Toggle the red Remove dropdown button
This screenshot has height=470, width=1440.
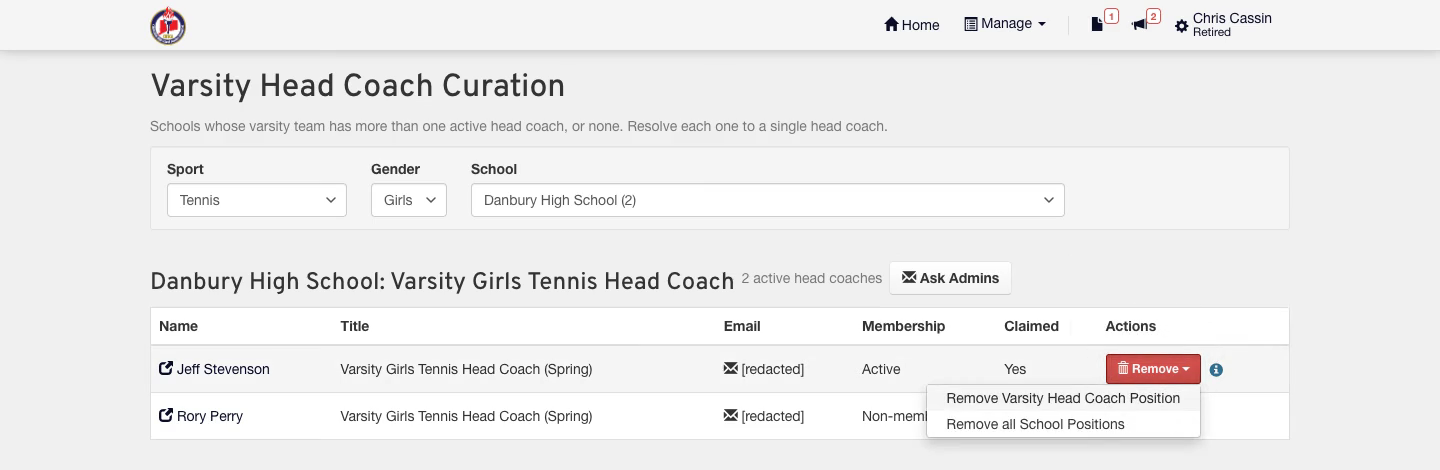coord(1153,369)
